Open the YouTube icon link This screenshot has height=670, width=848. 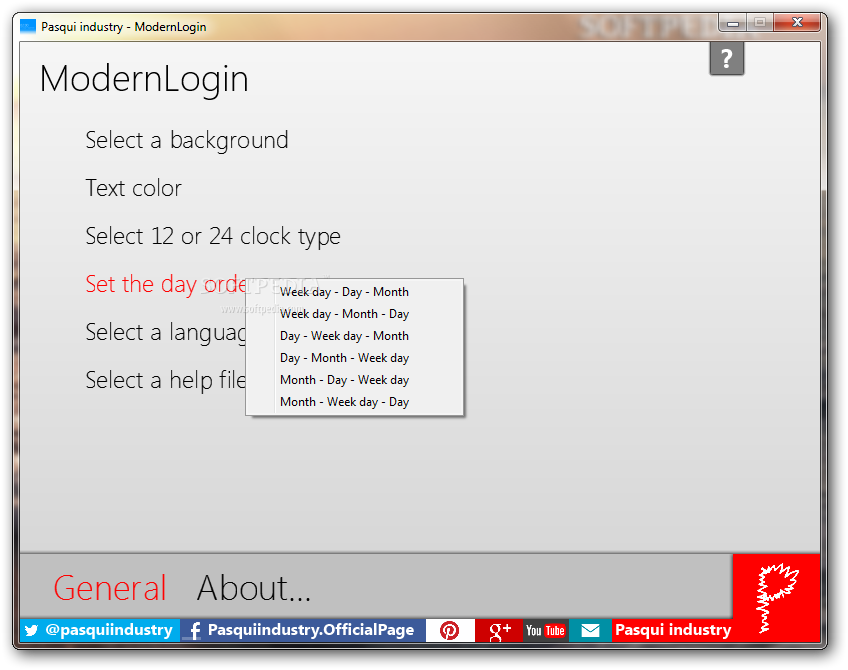point(545,630)
